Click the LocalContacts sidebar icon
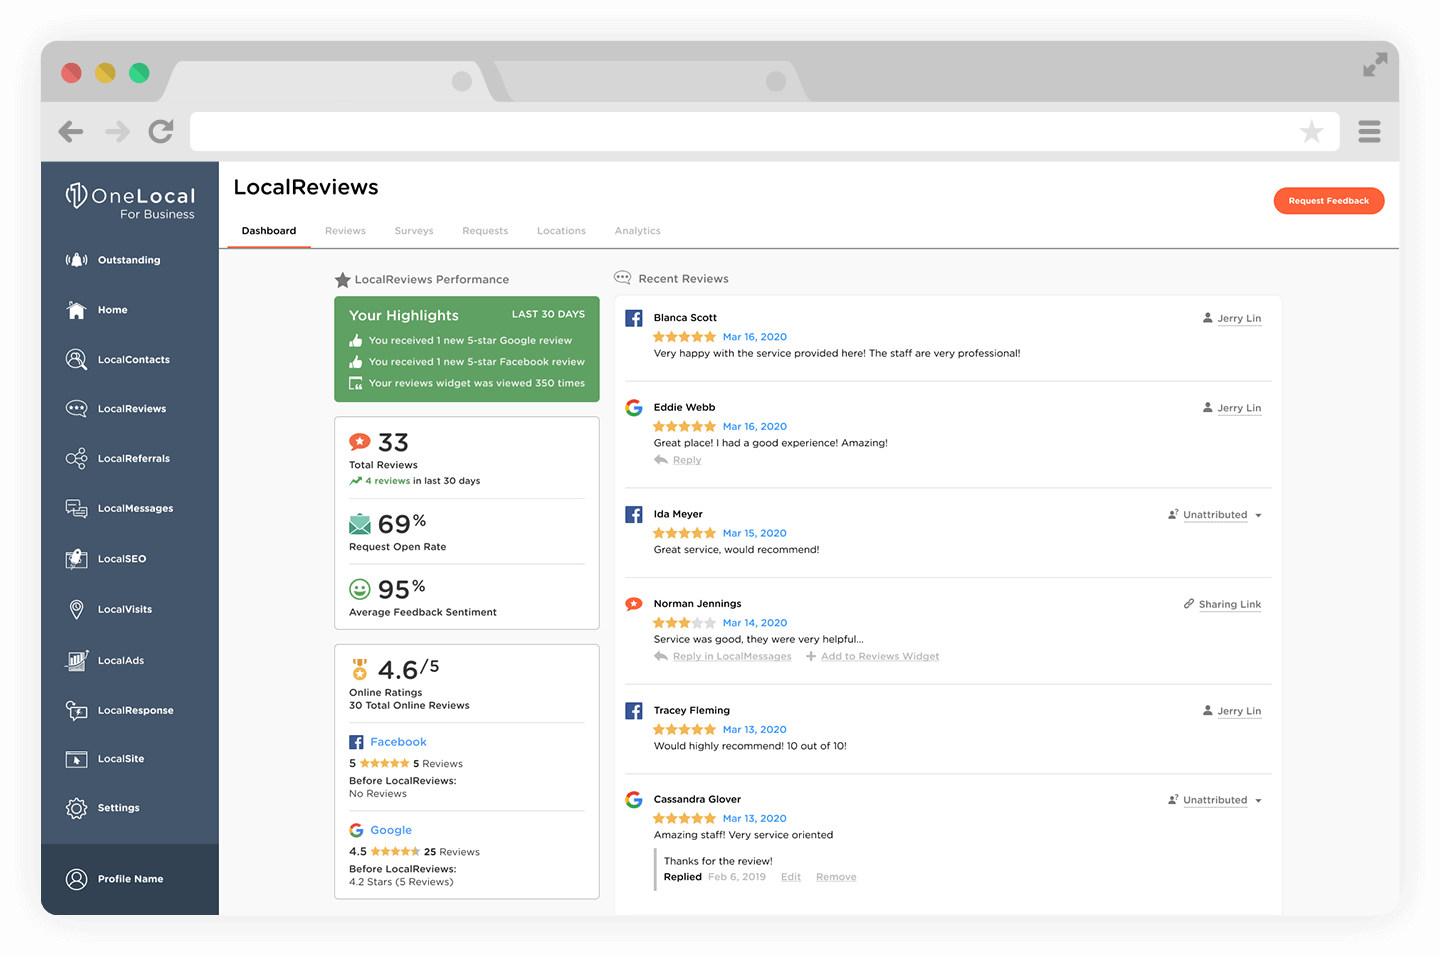Viewport: 1440px width, 957px height. point(76,359)
